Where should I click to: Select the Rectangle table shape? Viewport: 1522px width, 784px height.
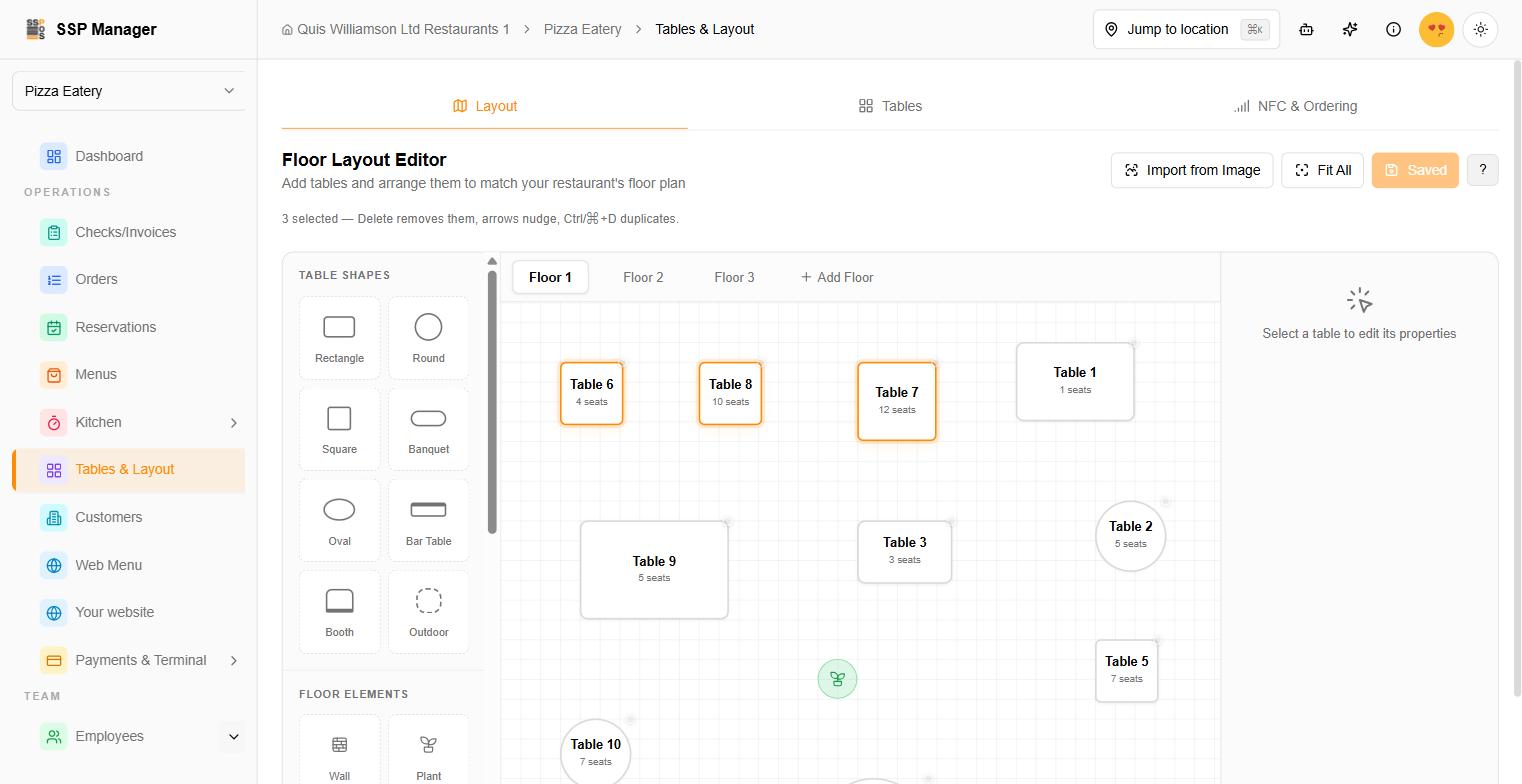339,338
